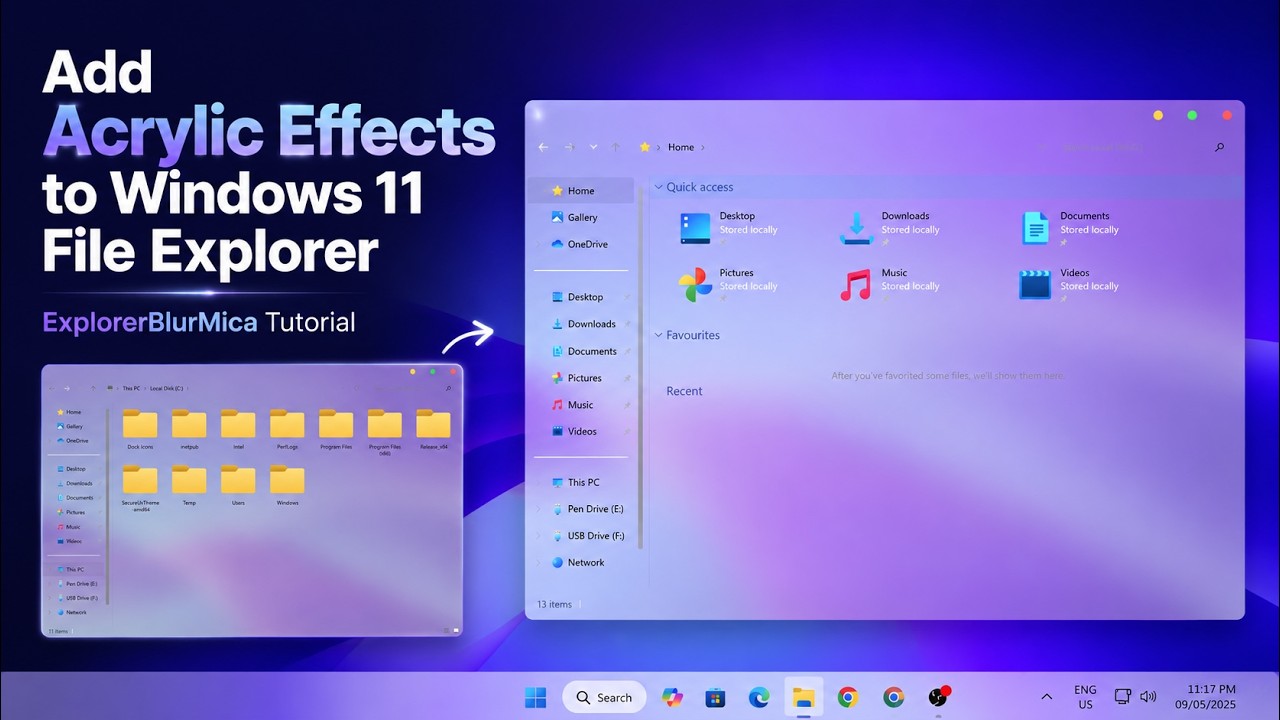
Task: Open the Dock Icons folder in small Explorer
Action: [140, 429]
